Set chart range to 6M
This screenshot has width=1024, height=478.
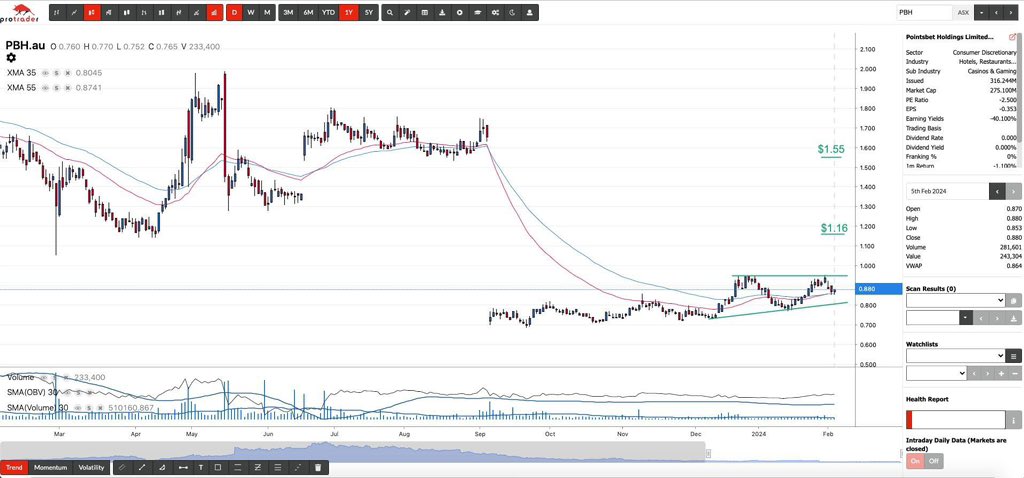click(308, 12)
